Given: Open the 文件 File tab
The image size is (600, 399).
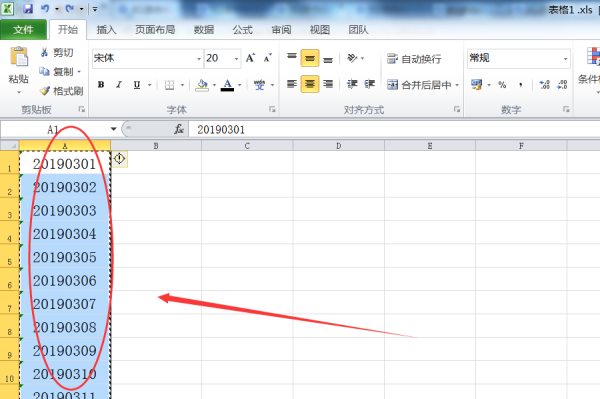Looking at the screenshot, I should tap(23, 29).
